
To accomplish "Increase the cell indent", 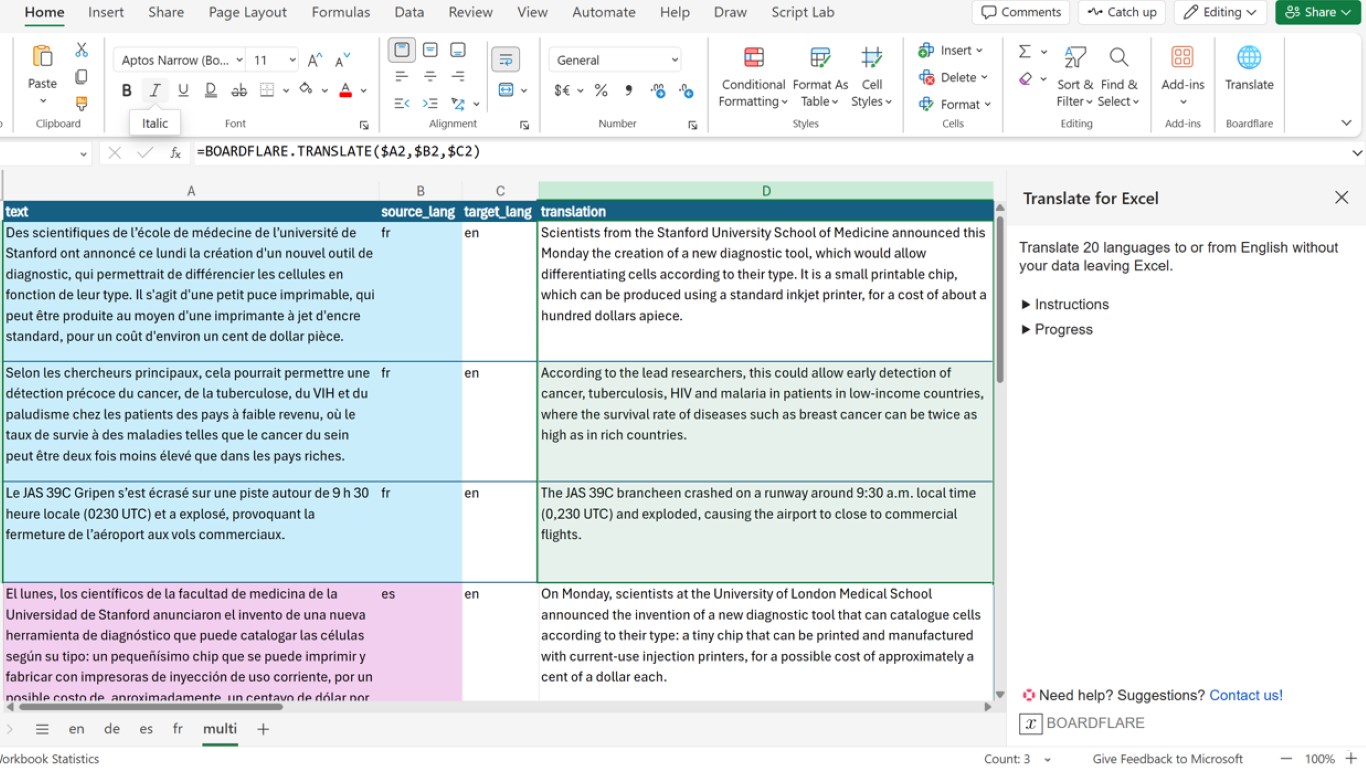I will 430,103.
